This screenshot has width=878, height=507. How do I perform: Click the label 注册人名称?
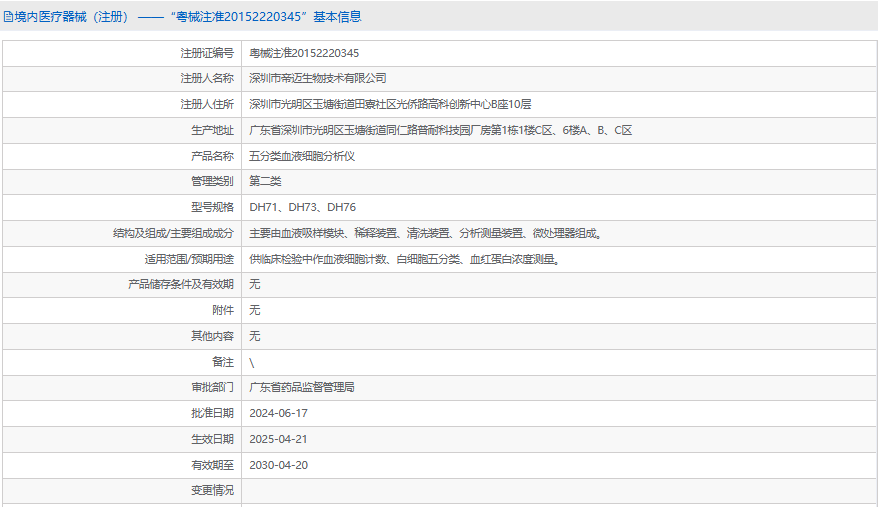(207, 78)
